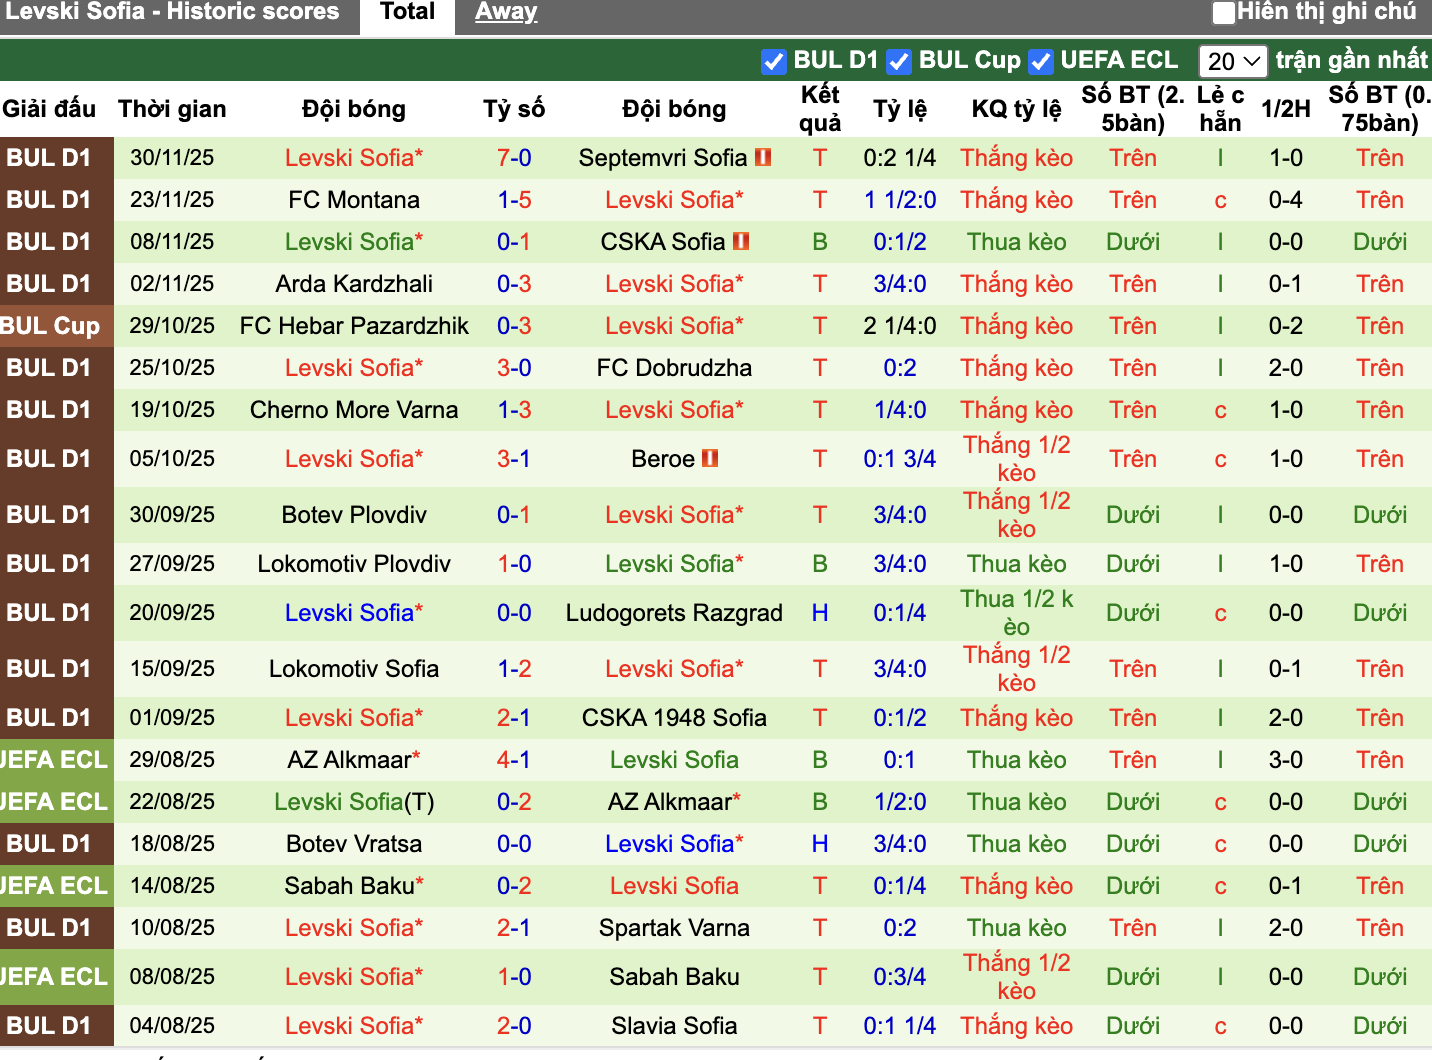The width and height of the screenshot is (1432, 1060).
Task: Click the Spartak Varna team name
Action: coord(674,927)
